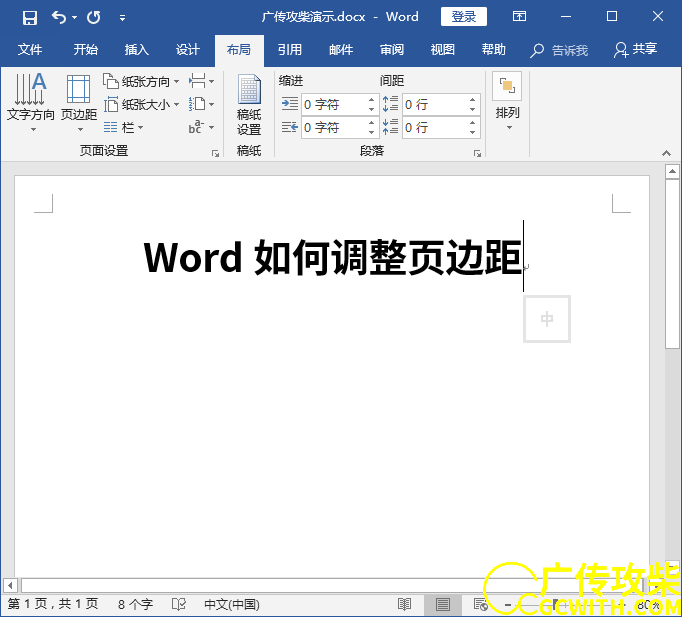This screenshot has width=682, height=617.
Task: Open the Line Numbers icon dropdown
Action: [201, 104]
